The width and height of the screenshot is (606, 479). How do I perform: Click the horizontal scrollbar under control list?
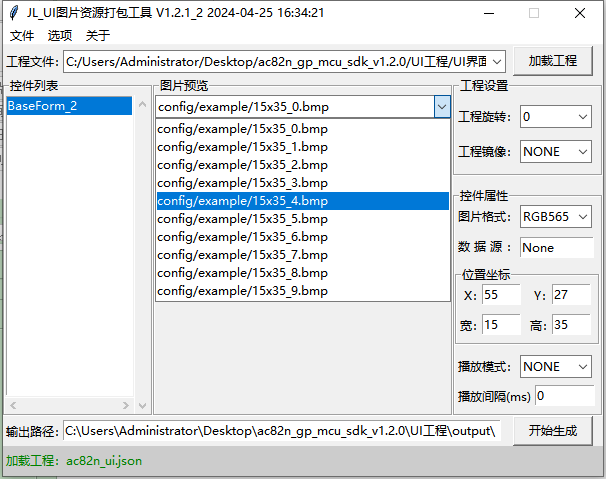pos(70,406)
